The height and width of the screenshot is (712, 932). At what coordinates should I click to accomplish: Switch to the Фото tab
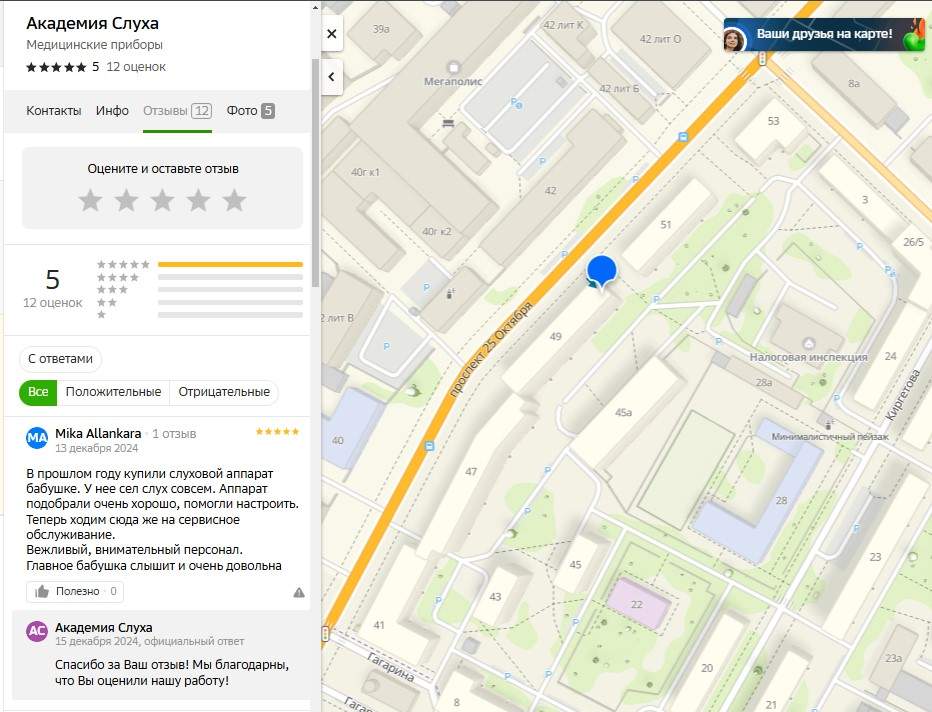click(x=250, y=111)
